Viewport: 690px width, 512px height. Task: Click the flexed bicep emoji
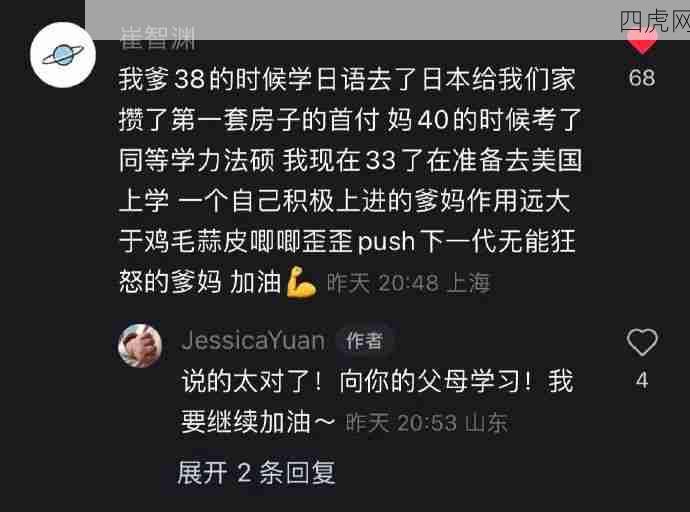click(301, 282)
